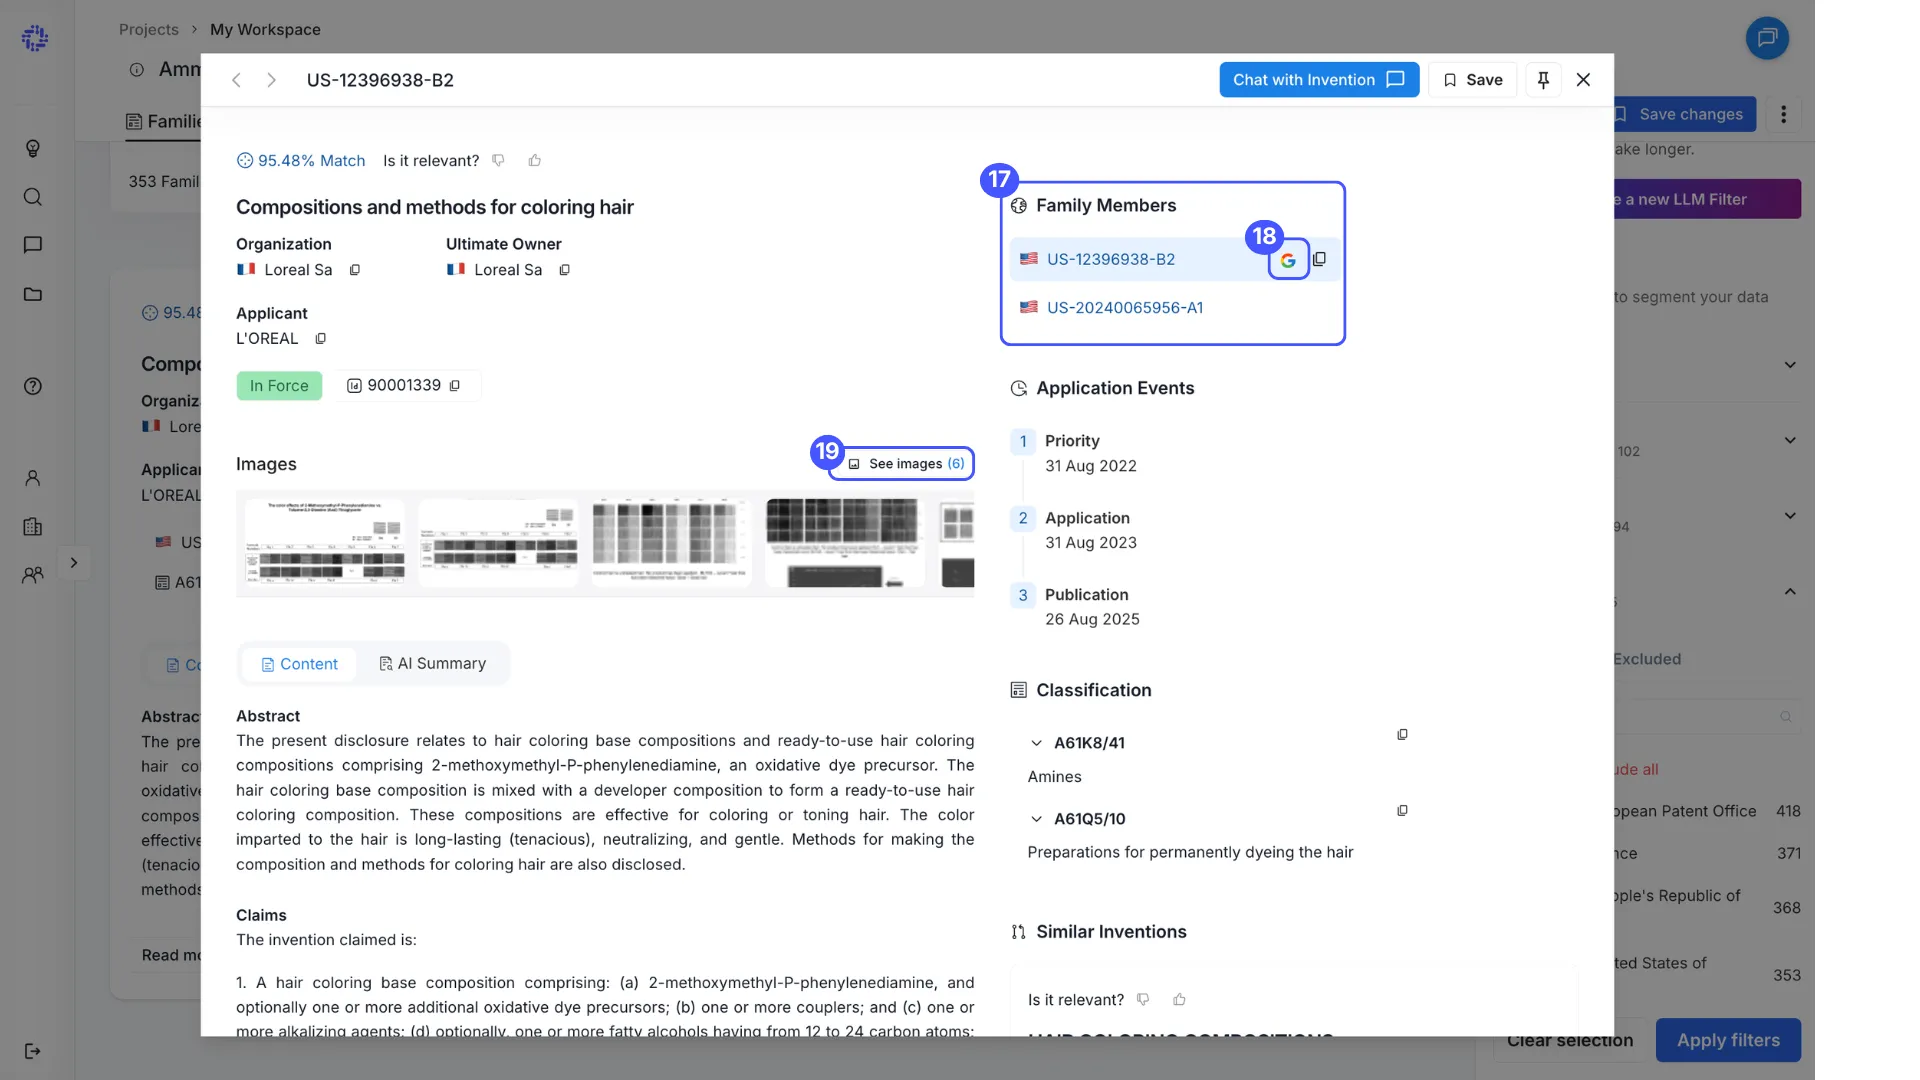Viewport: 1920px width, 1080px height.
Task: Open the help question mark sidebar icon
Action: click(33, 387)
